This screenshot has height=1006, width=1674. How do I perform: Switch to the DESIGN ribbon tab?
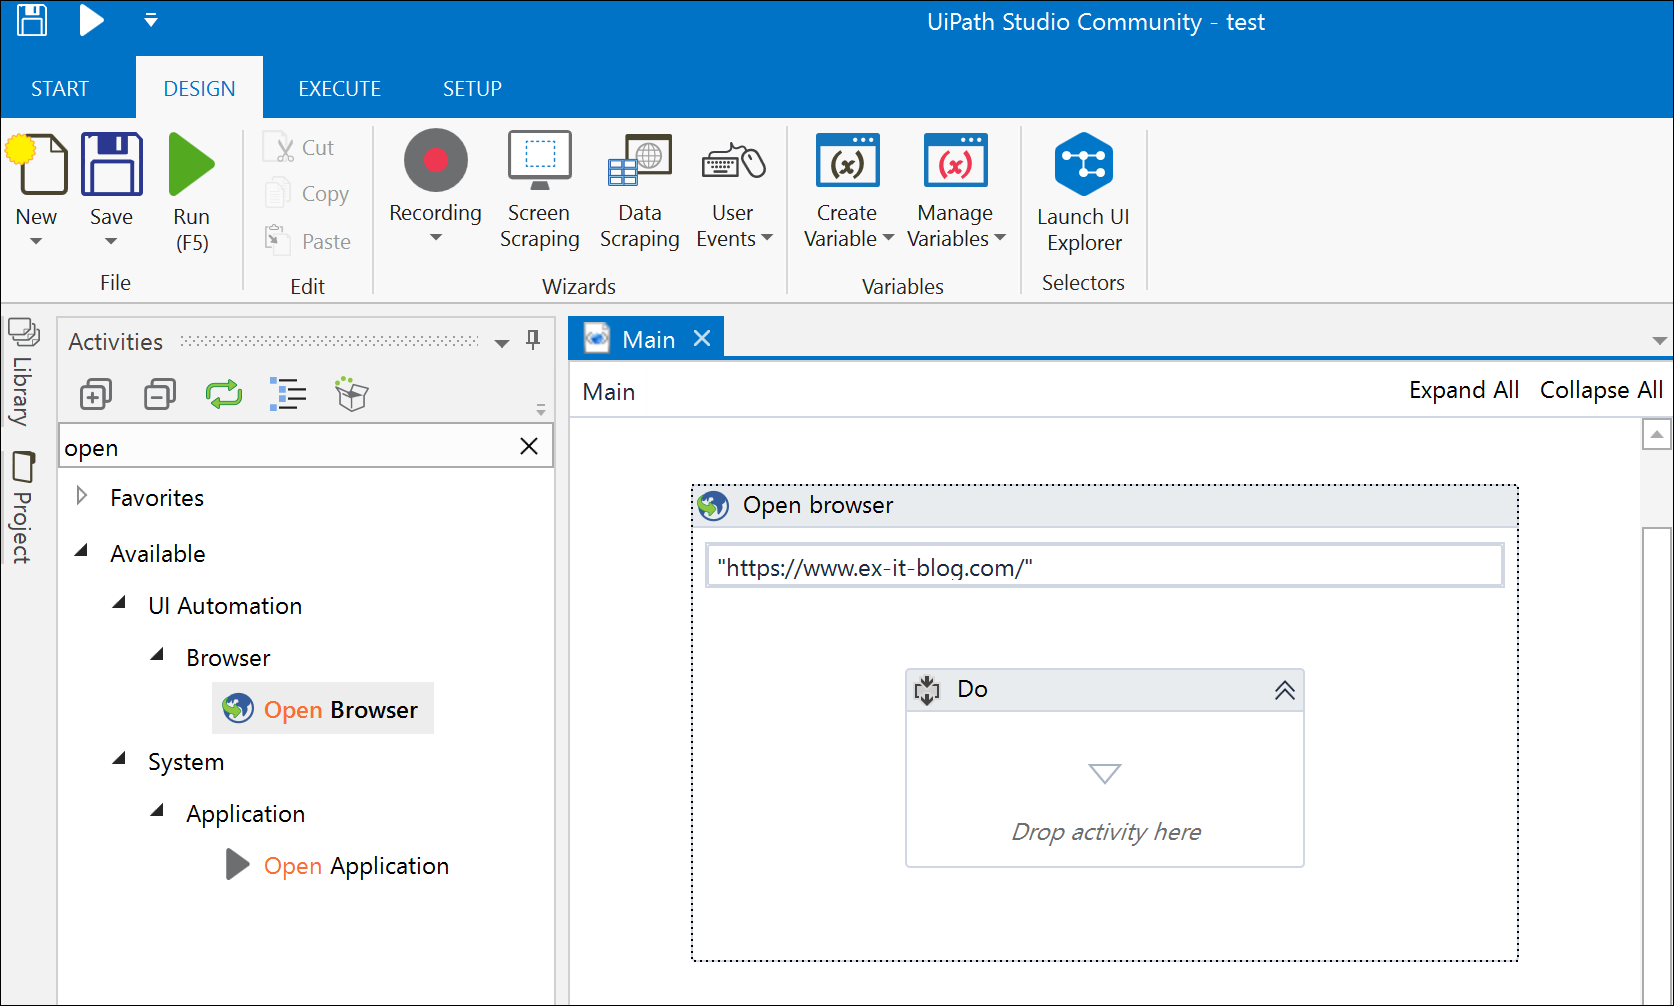pos(200,89)
